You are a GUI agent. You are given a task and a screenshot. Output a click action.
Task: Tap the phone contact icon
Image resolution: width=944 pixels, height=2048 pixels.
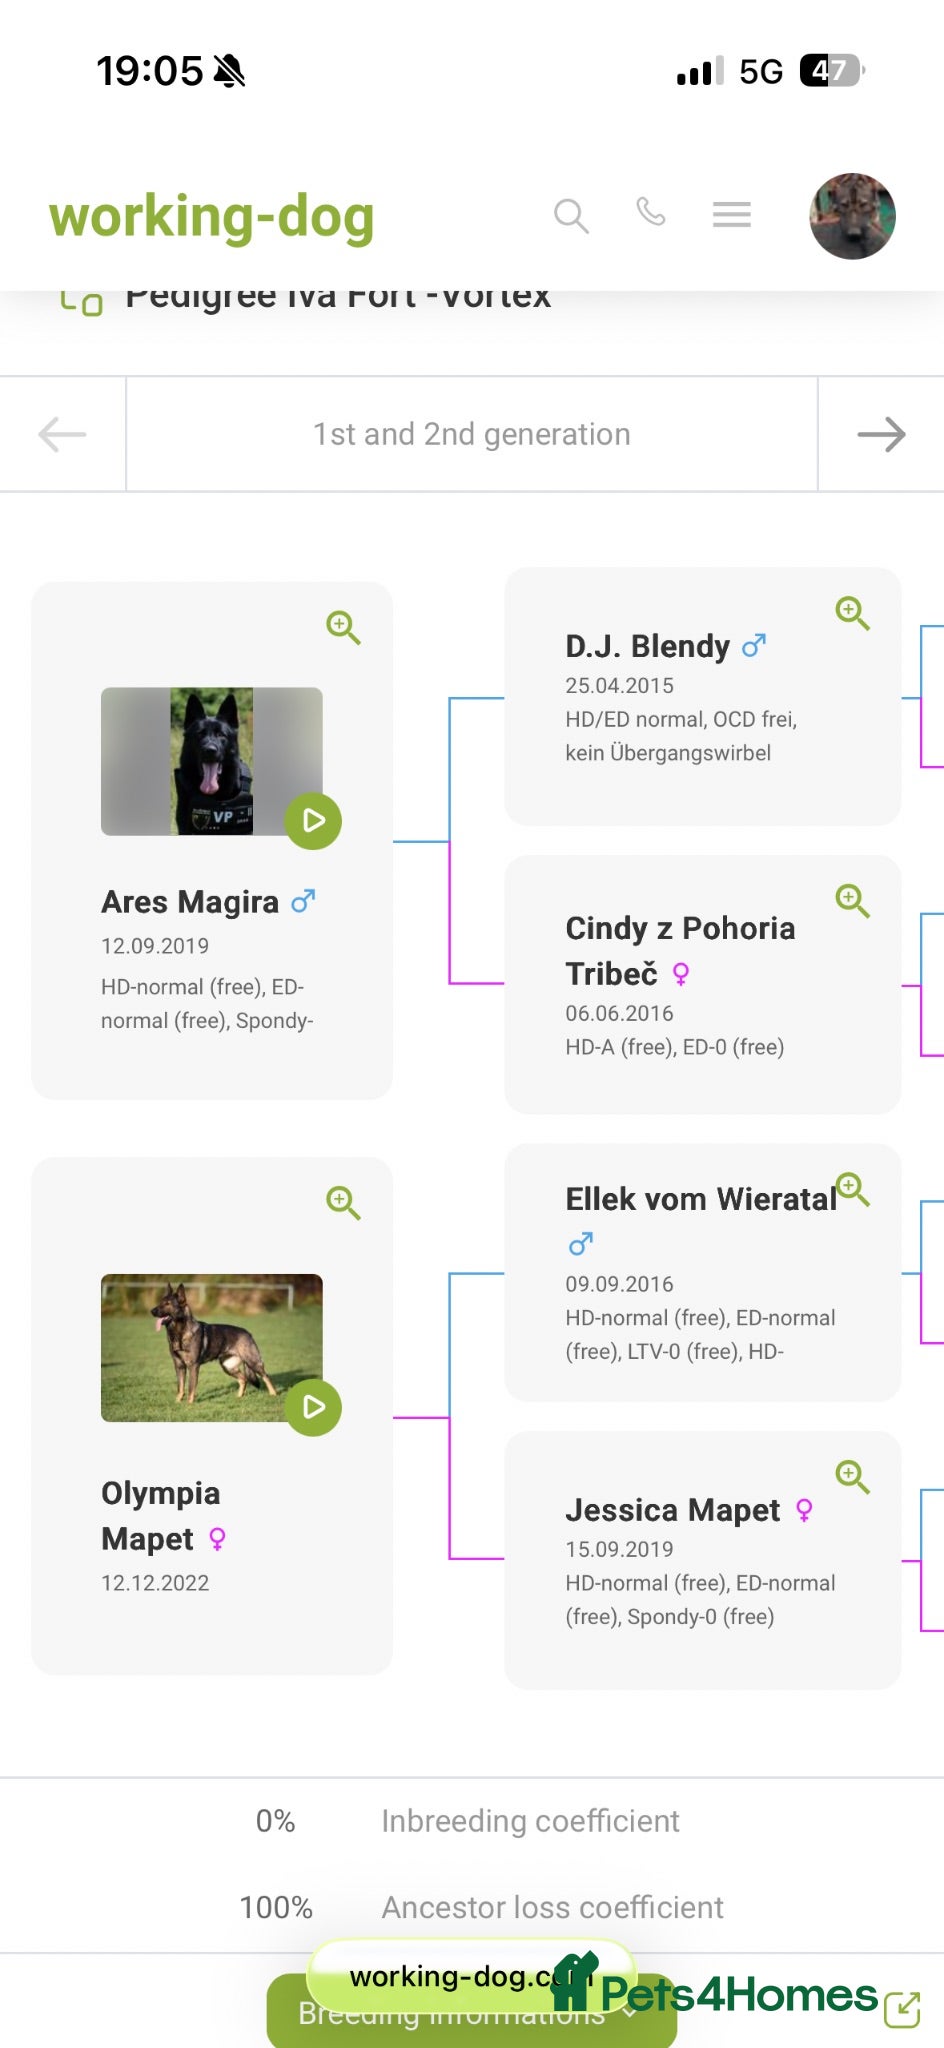point(651,212)
